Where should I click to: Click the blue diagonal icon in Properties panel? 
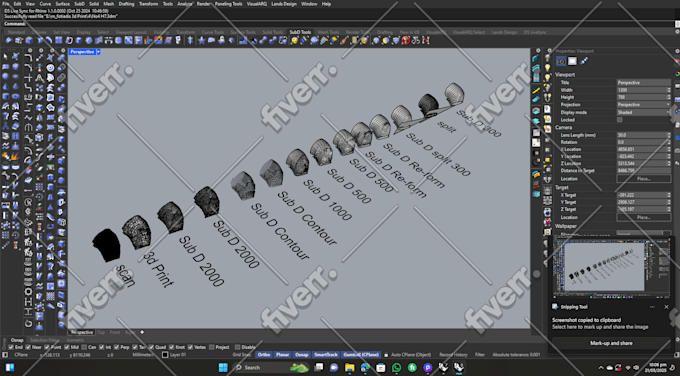pos(584,61)
